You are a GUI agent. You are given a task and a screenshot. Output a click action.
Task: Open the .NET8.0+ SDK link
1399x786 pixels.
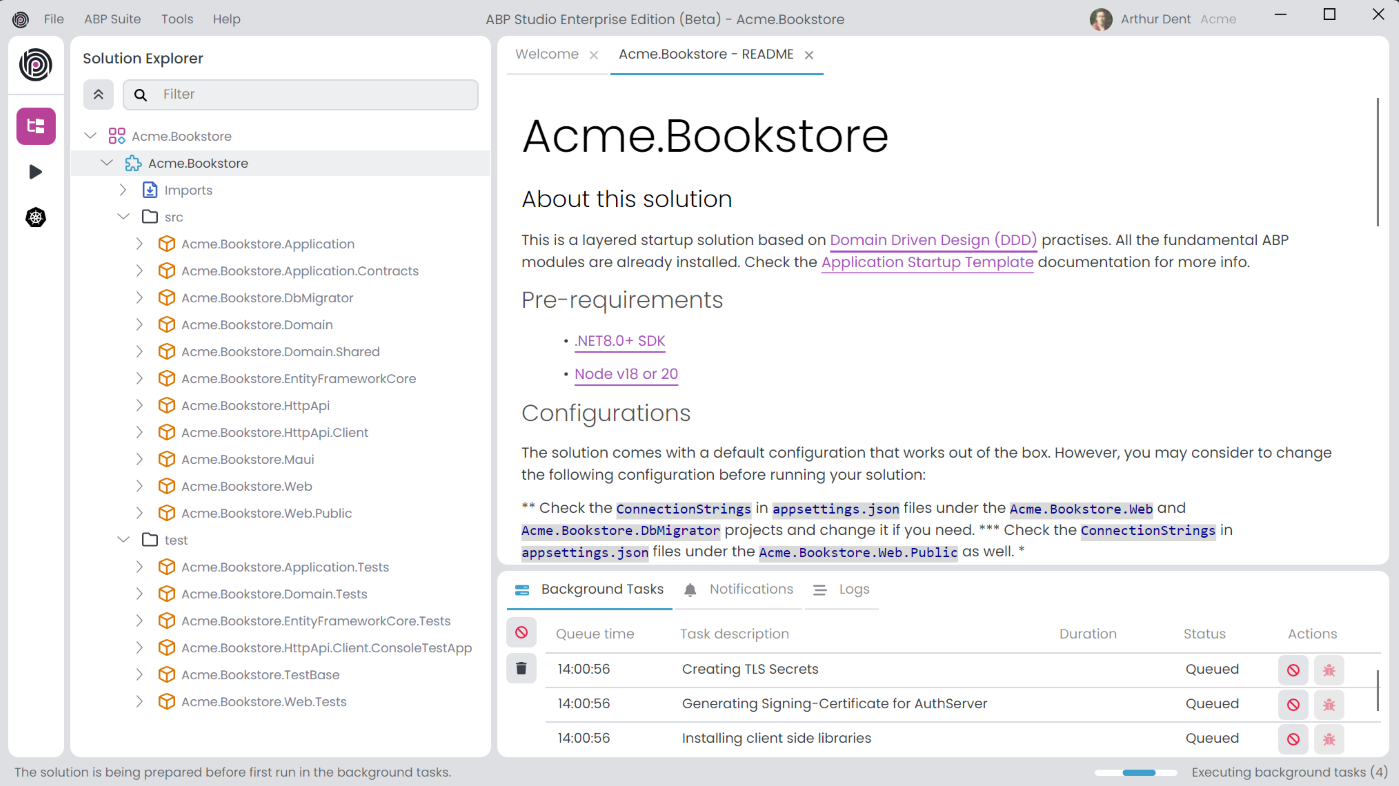[x=620, y=341]
